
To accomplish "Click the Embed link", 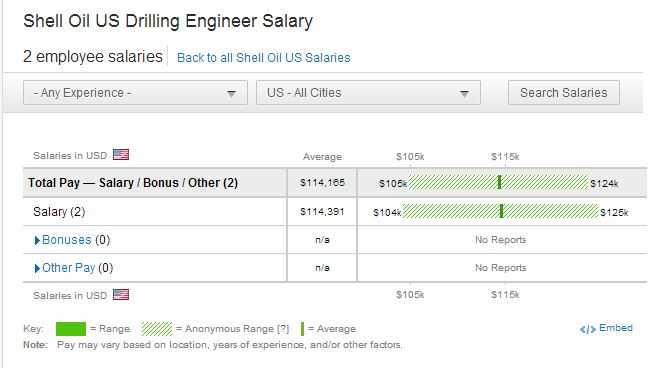I will (x=616, y=328).
